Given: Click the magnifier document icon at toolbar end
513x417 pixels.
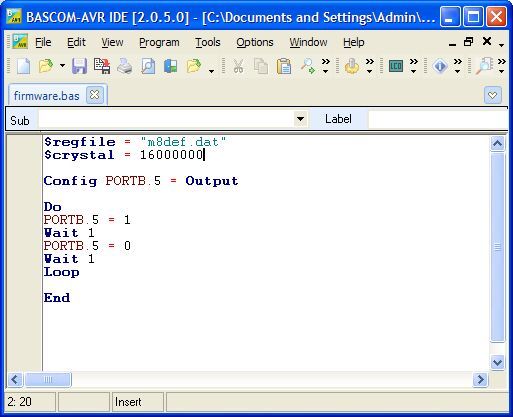Looking at the screenshot, I should click(484, 66).
